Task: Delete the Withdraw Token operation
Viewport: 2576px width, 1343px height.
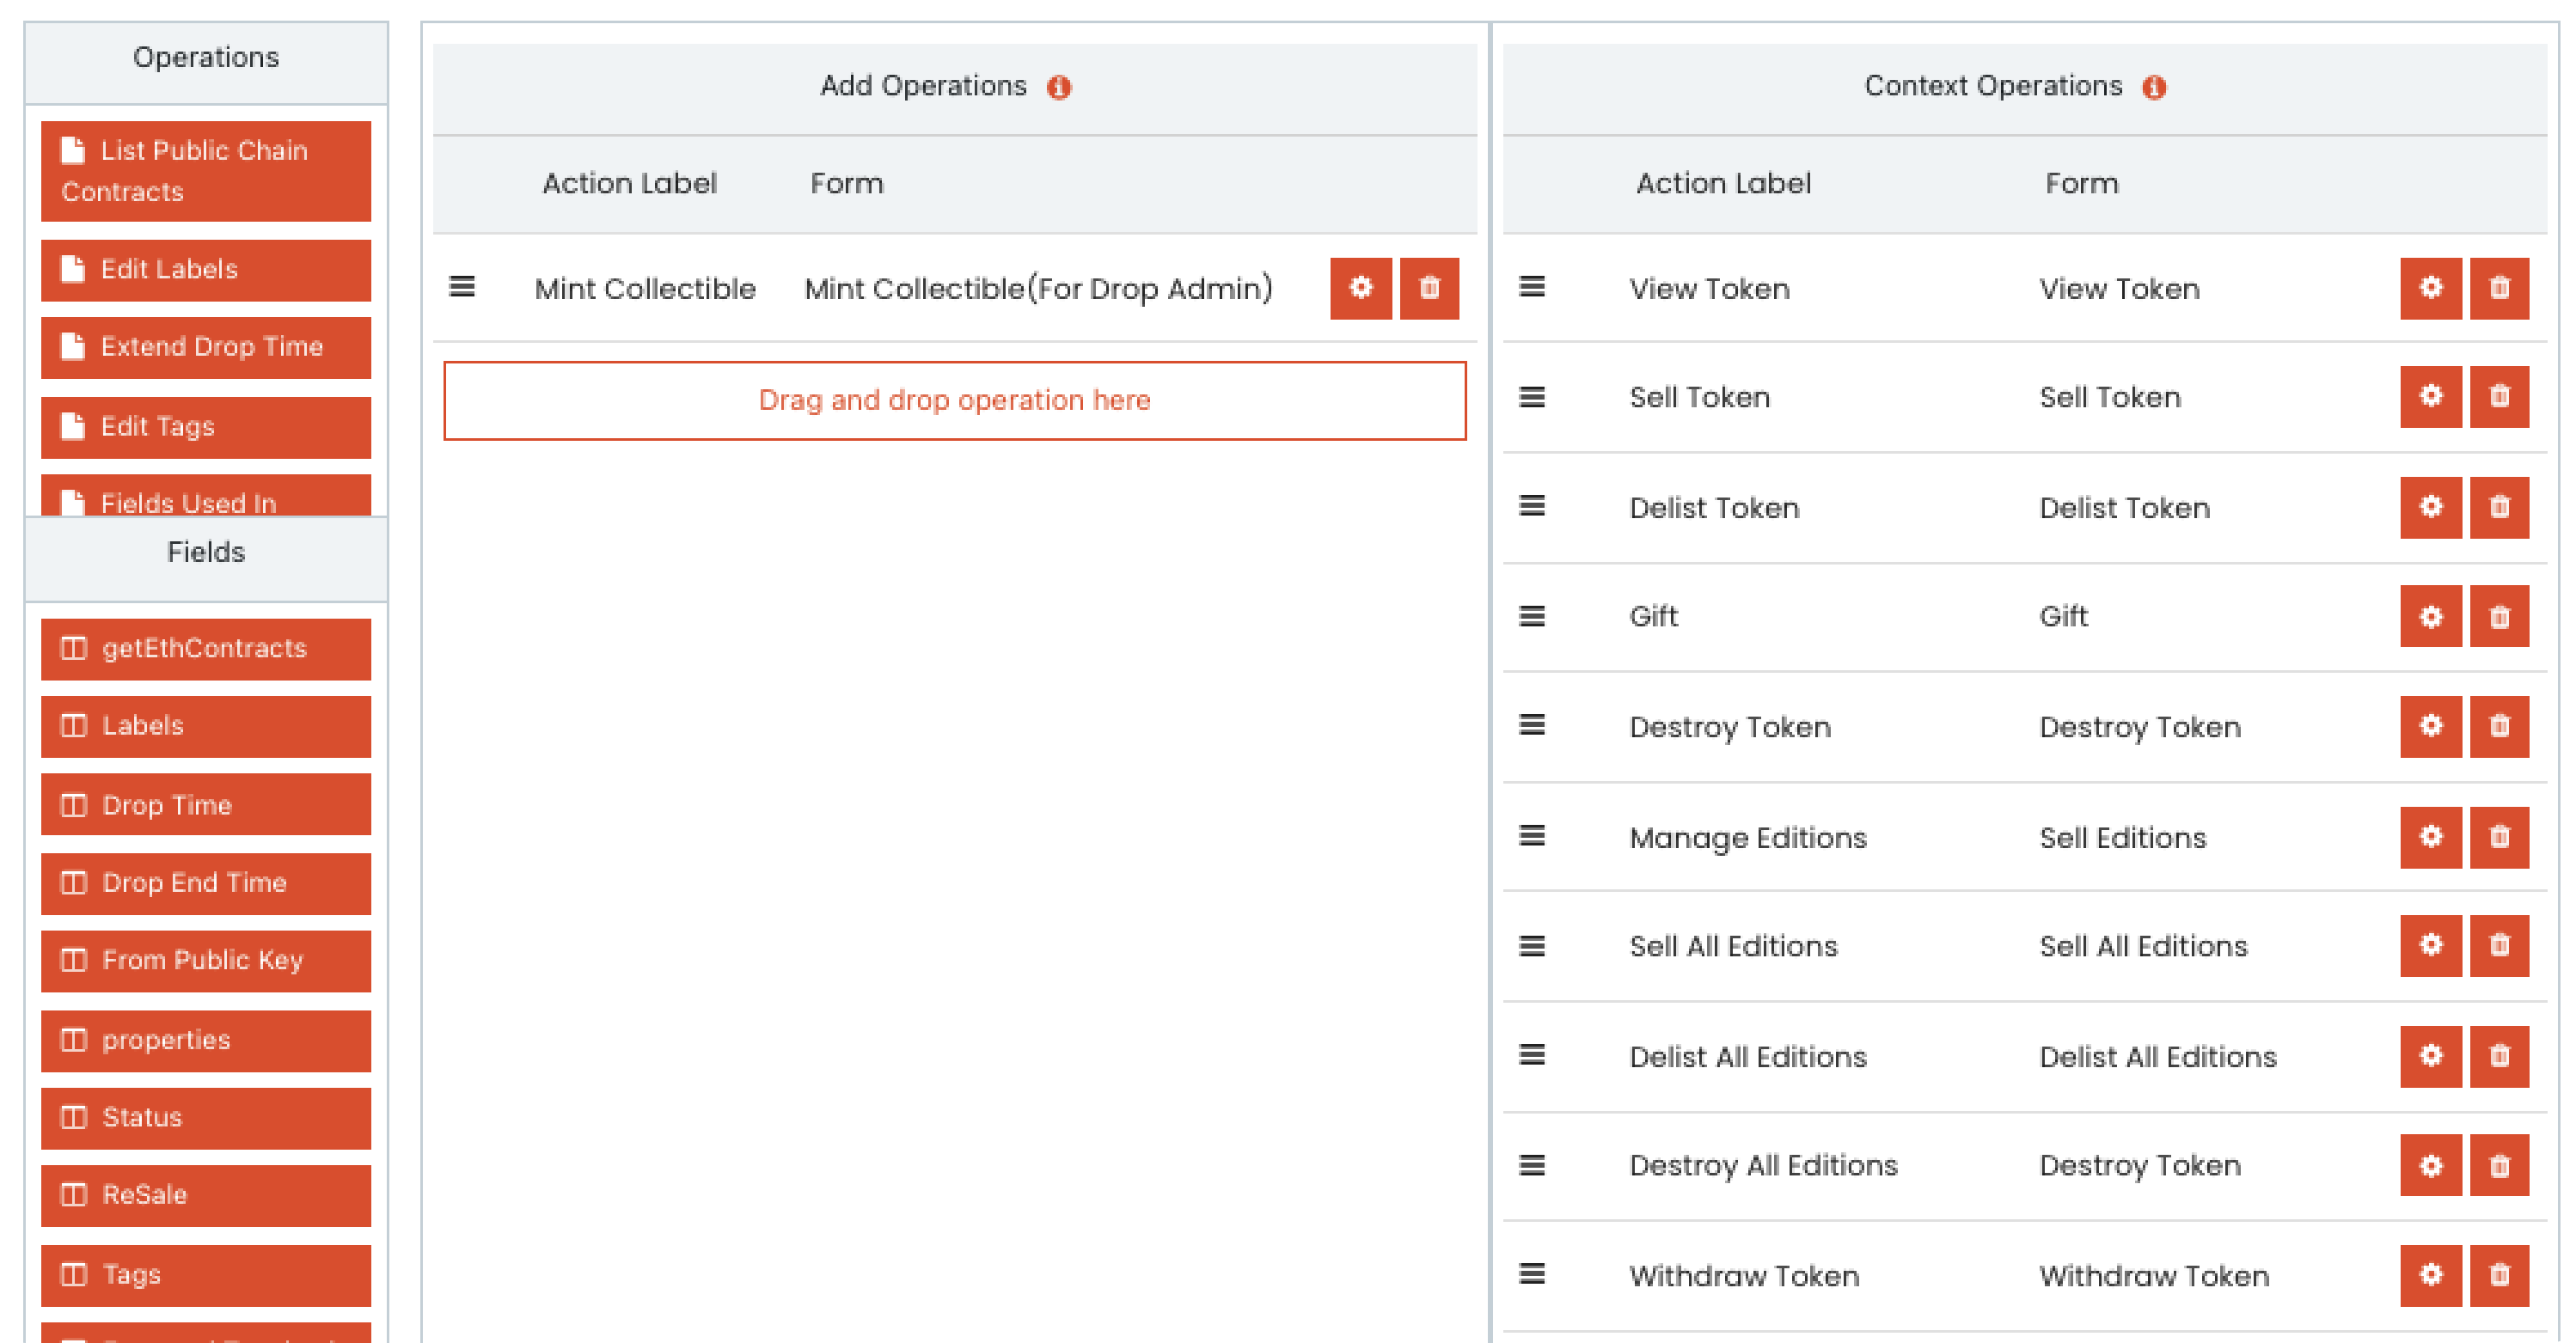Action: pos(2499,1275)
